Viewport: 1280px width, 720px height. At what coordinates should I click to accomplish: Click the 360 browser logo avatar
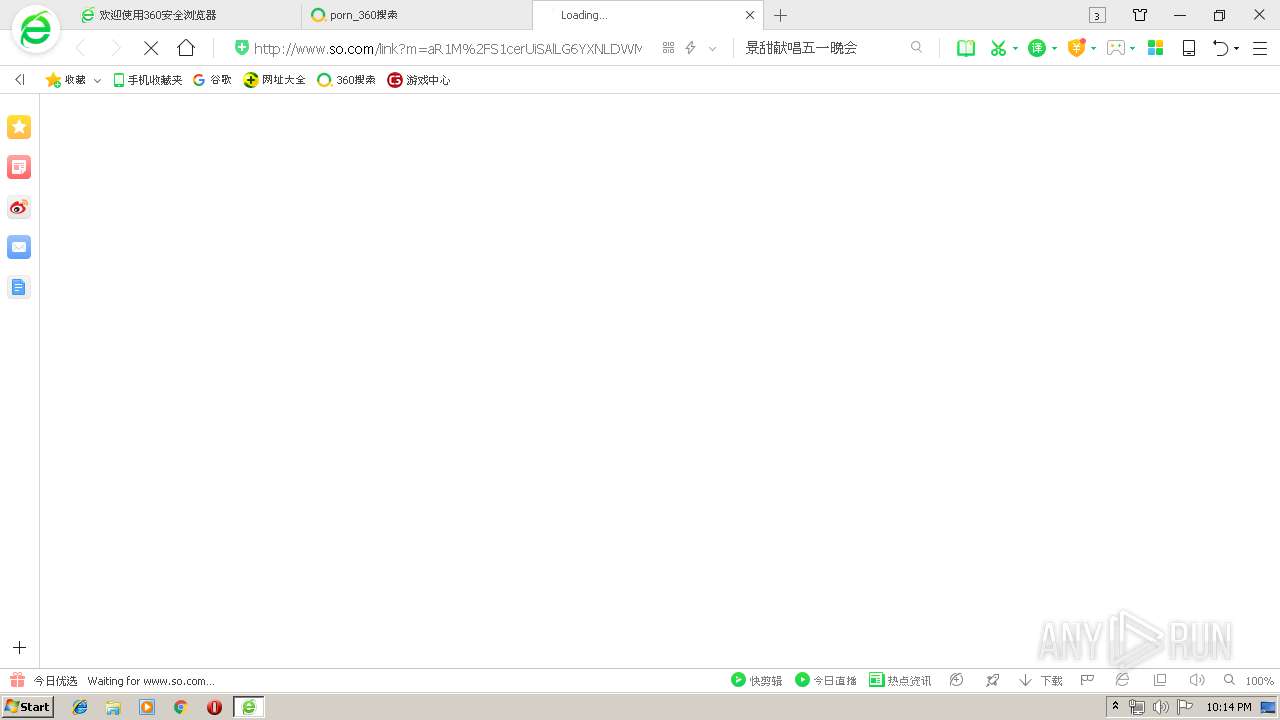coord(36,30)
